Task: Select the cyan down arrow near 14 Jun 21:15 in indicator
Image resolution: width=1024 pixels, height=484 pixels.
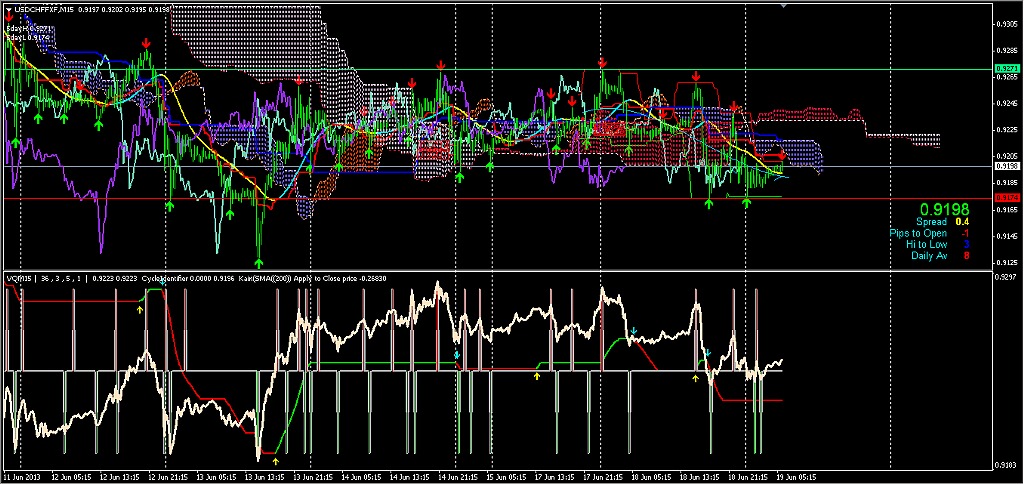Action: pyautogui.click(x=457, y=354)
